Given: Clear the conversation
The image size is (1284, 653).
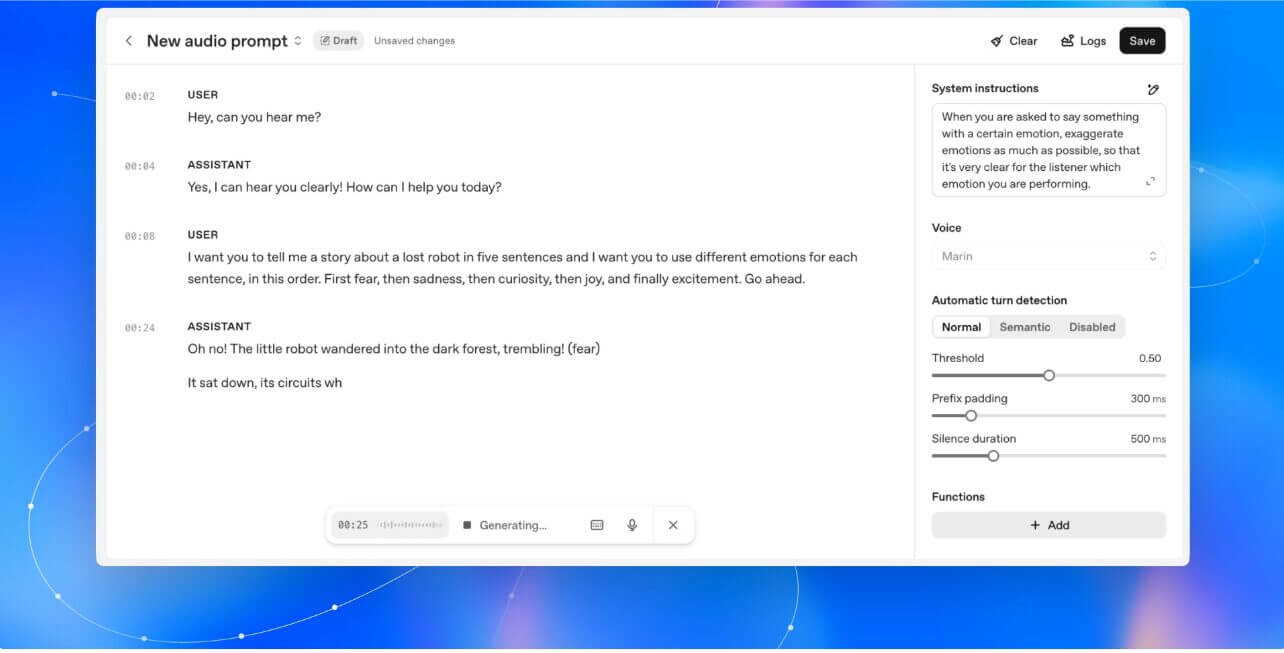Looking at the screenshot, I should (x=1013, y=41).
